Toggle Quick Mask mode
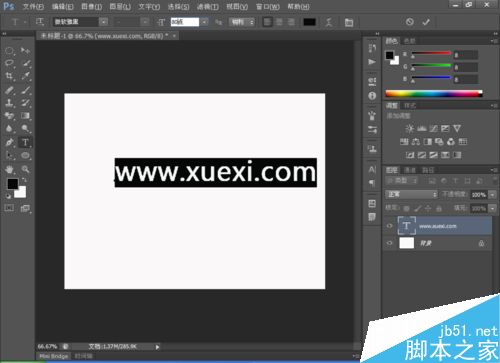This screenshot has width=500, height=363. [x=9, y=208]
